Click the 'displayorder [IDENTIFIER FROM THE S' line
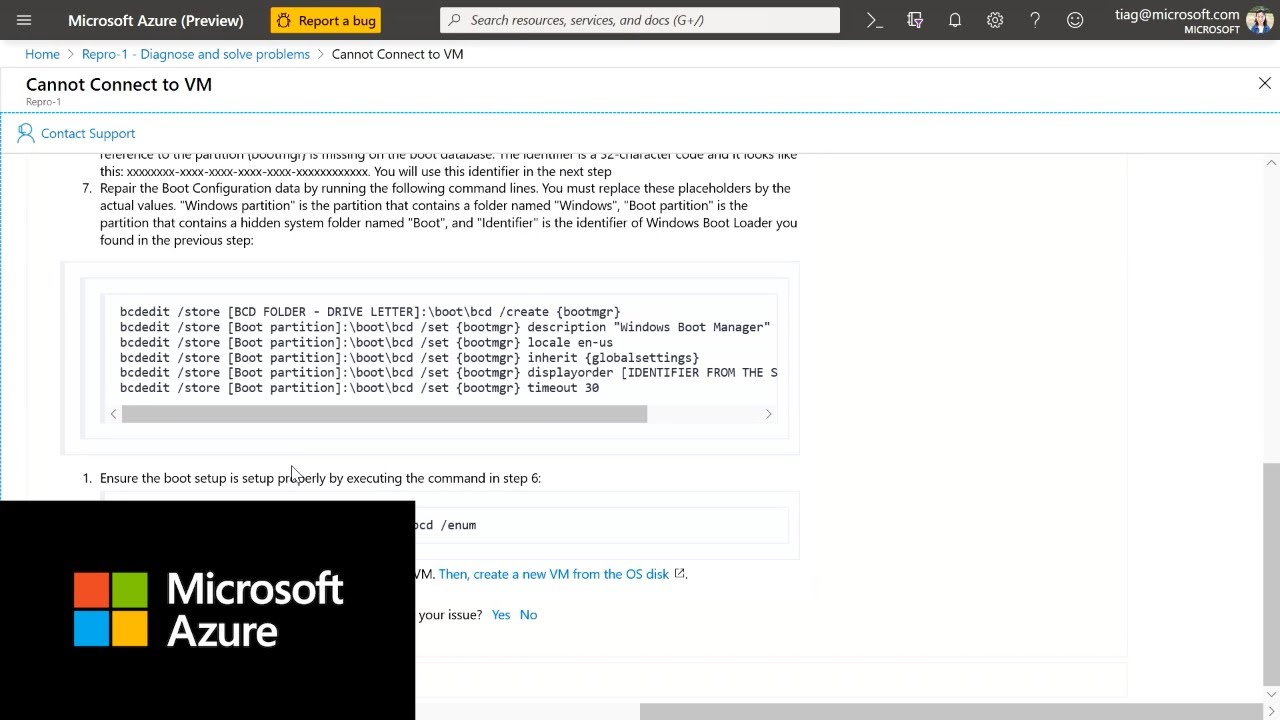 pos(448,372)
